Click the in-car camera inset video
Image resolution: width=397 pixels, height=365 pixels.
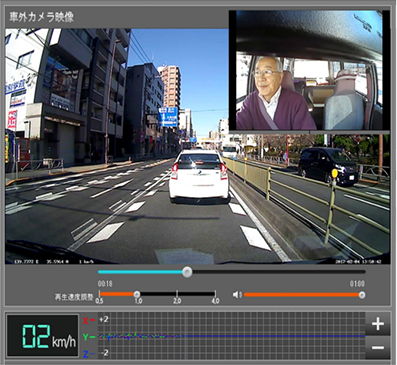309,71
